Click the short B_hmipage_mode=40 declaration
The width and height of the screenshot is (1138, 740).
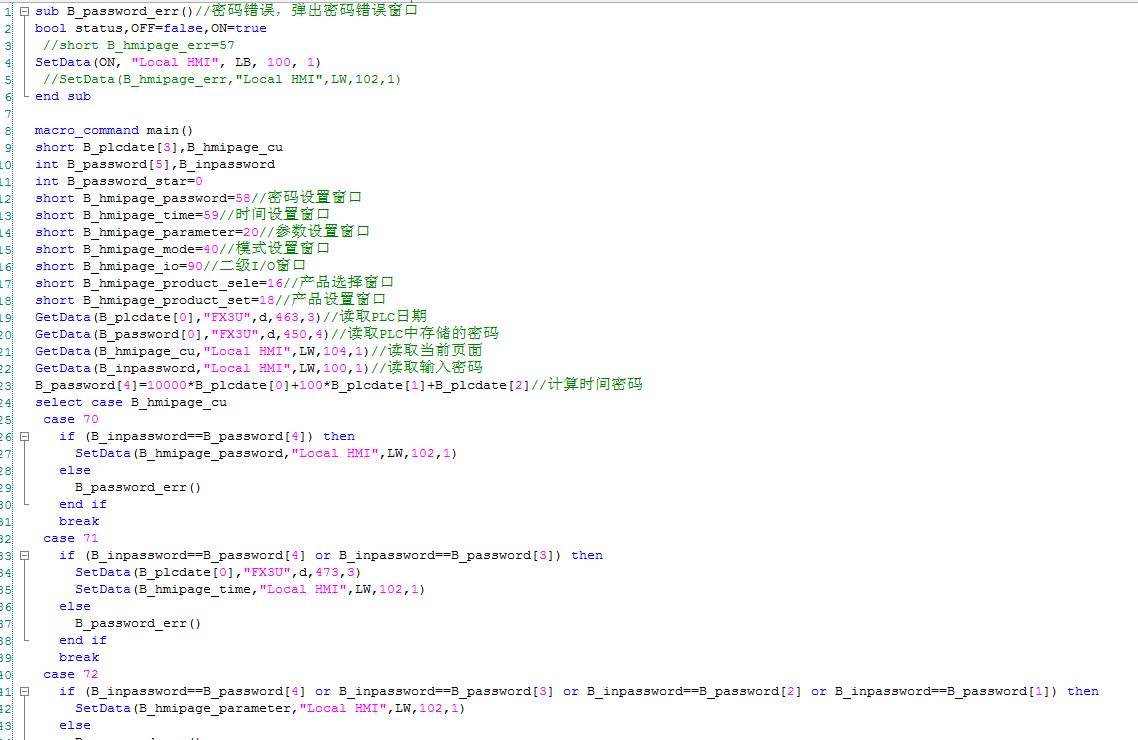[182, 249]
